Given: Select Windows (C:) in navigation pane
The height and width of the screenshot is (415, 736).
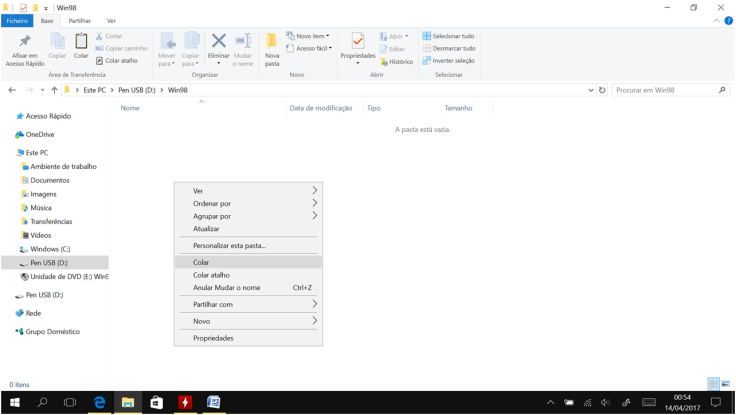Looking at the screenshot, I should 50,249.
